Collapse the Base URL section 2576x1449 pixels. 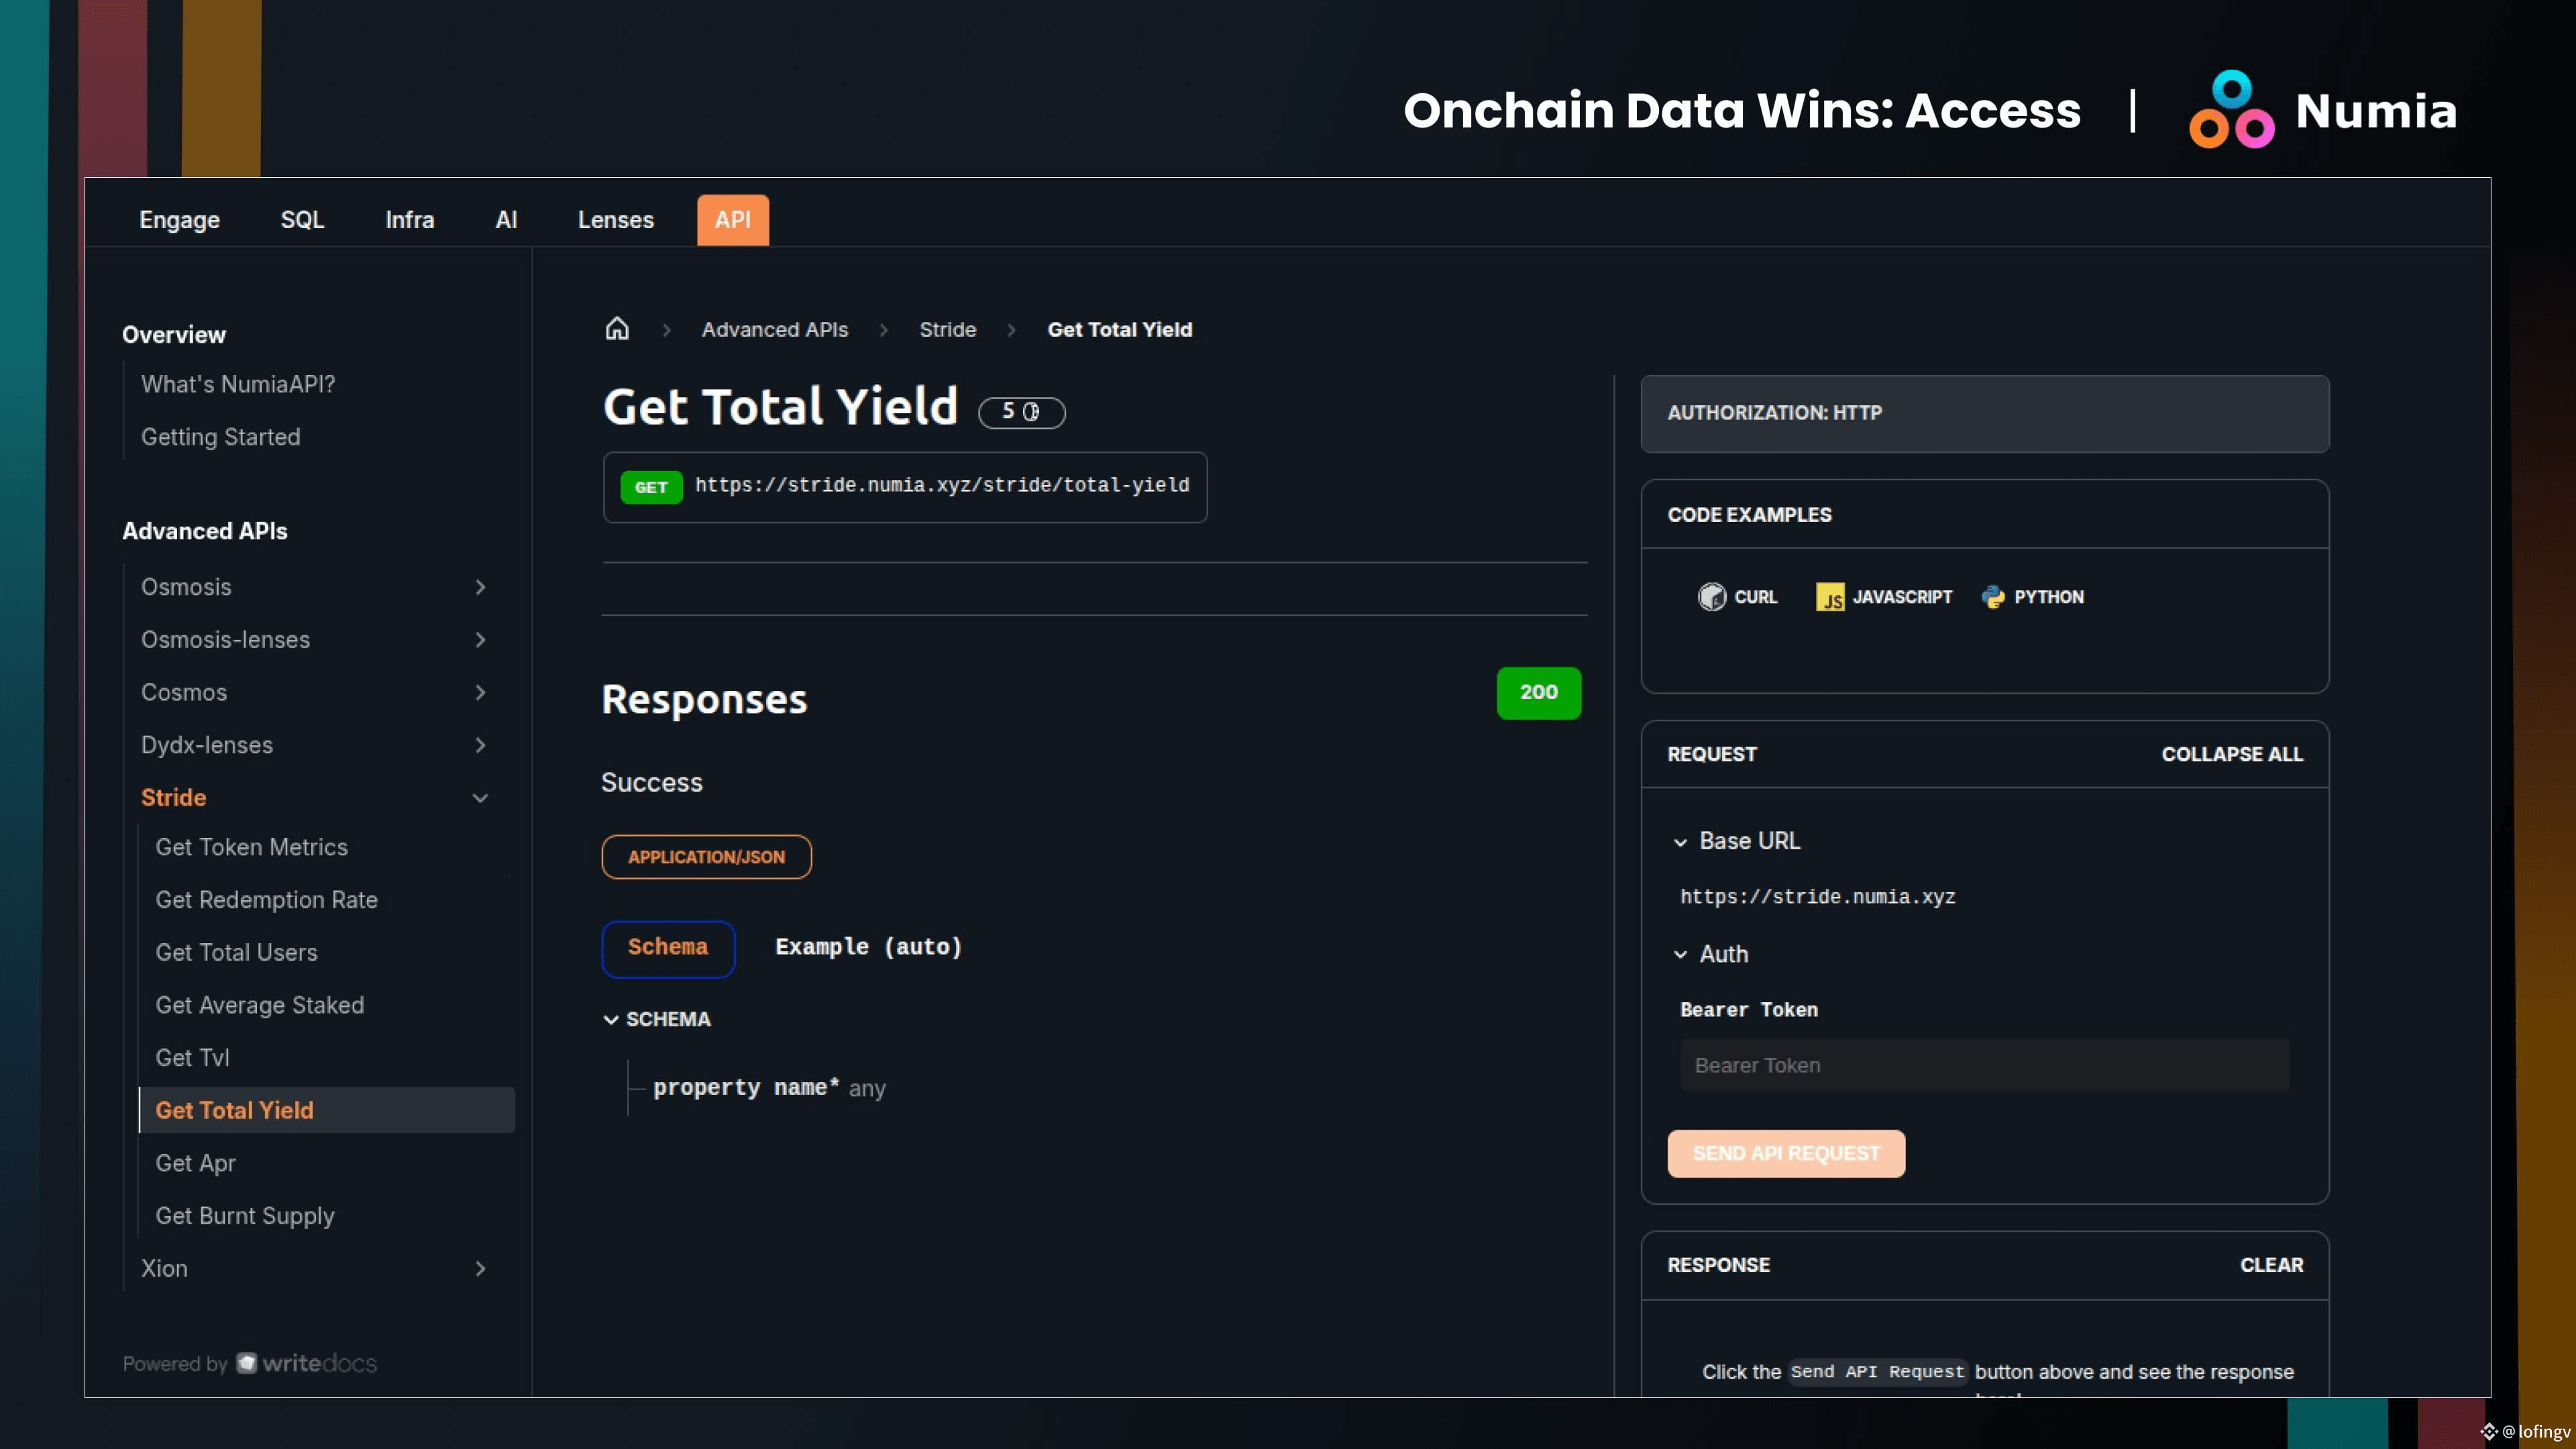[x=1680, y=842]
